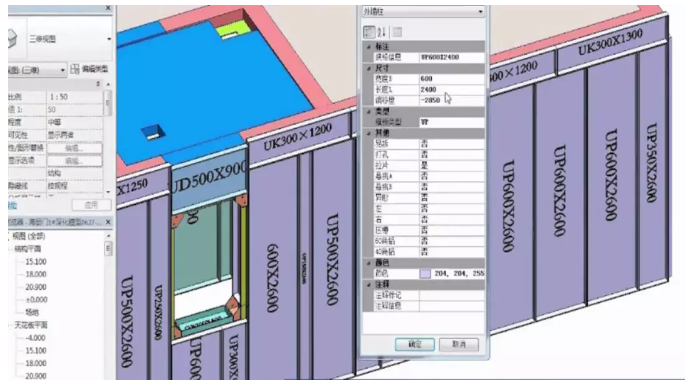The image size is (699, 391).
Task: Toggle the 60斜铝 value 否
Action: click(452, 241)
